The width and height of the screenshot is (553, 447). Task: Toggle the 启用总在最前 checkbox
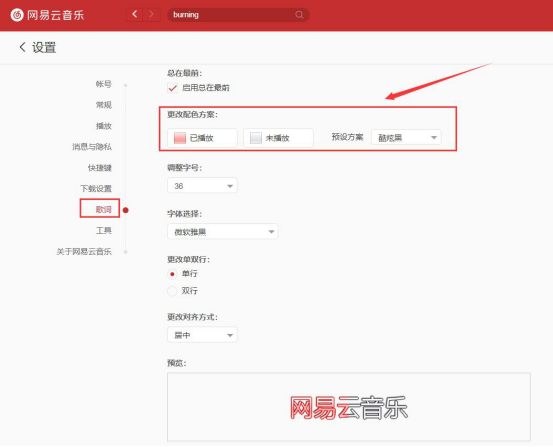coord(172,88)
